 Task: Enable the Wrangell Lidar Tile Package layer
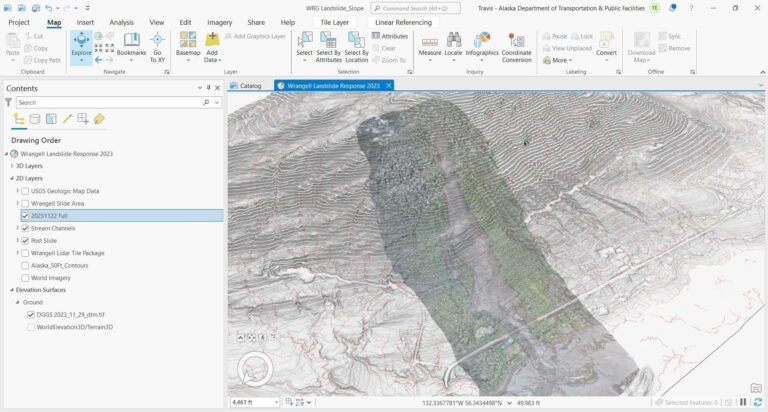click(x=25, y=253)
